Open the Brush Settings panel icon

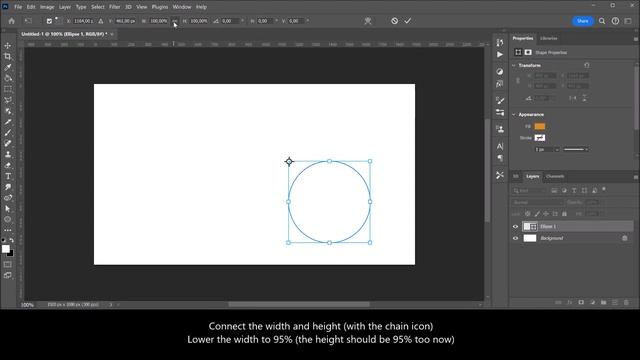500,100
